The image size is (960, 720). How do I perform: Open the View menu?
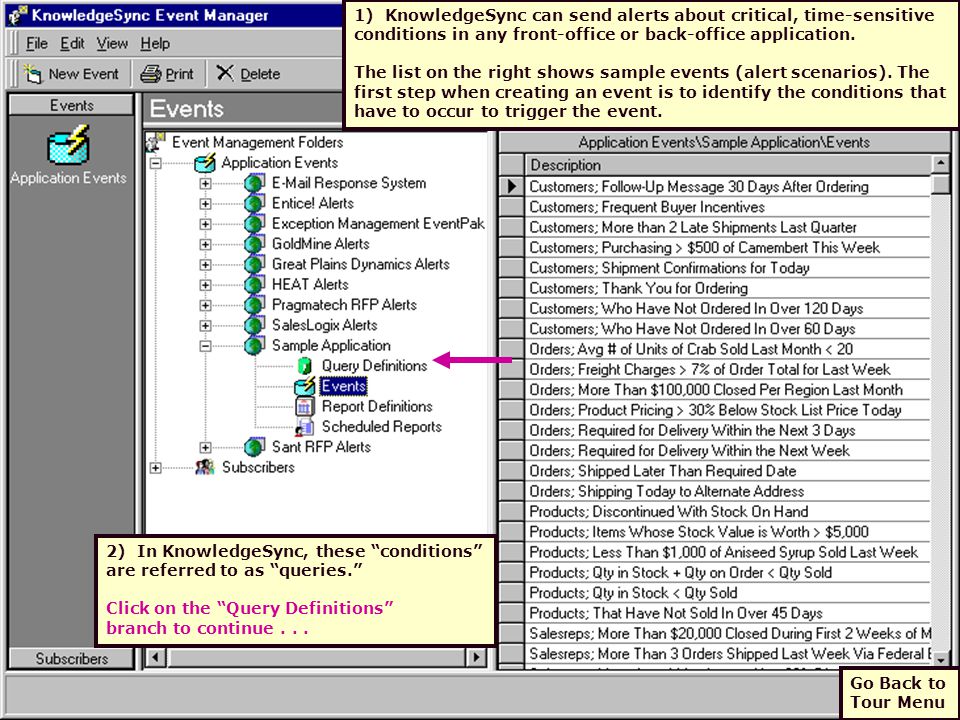112,43
